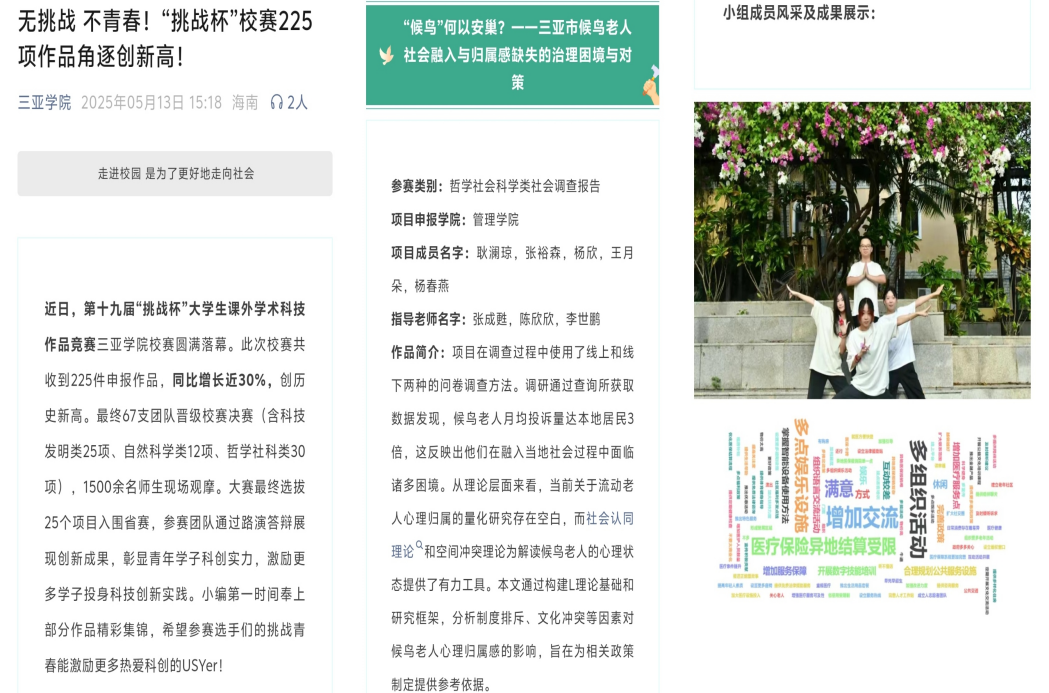1049x693 pixels.
Task: Open the colorful word cloud image
Action: [861, 515]
